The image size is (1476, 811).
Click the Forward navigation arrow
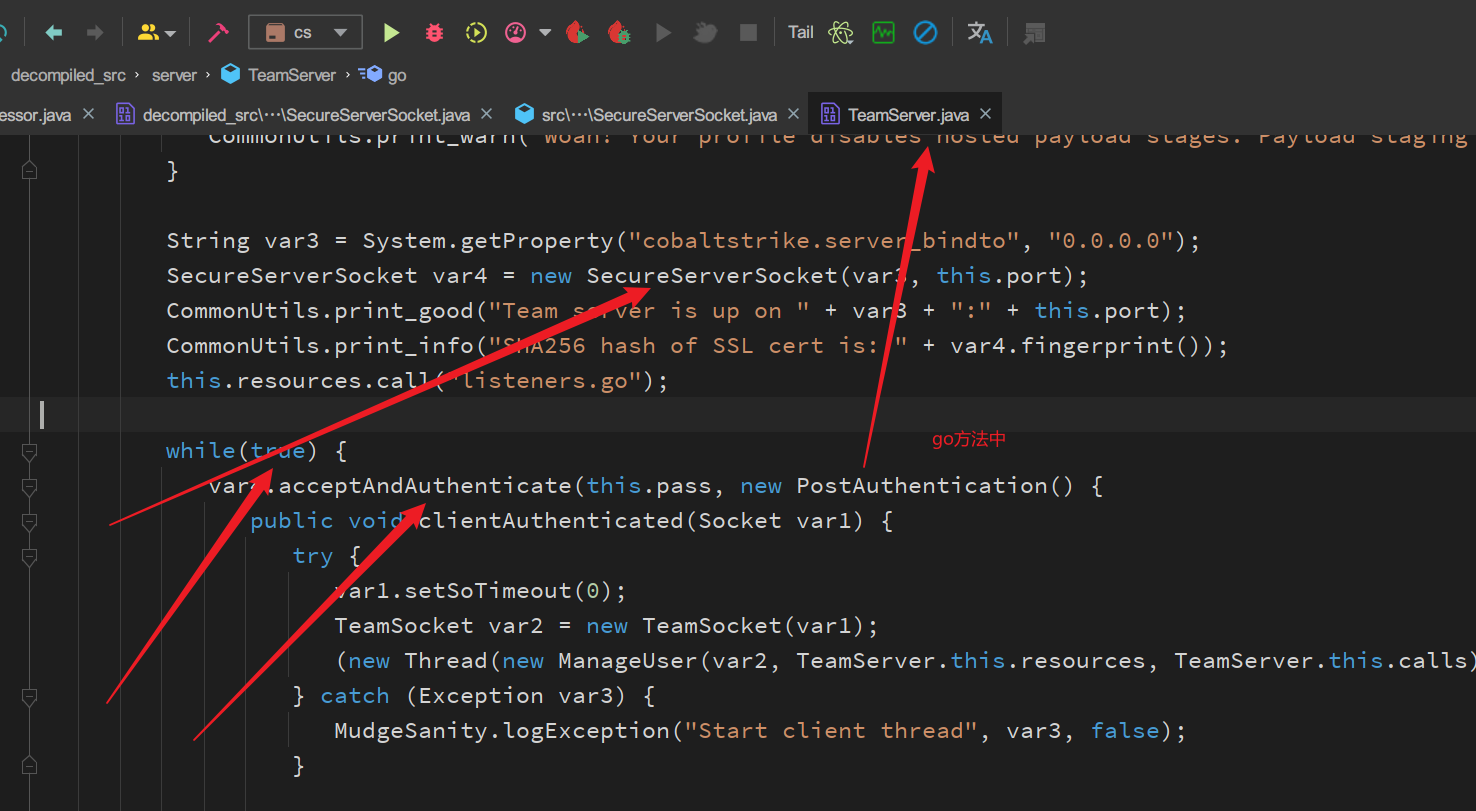click(x=95, y=33)
